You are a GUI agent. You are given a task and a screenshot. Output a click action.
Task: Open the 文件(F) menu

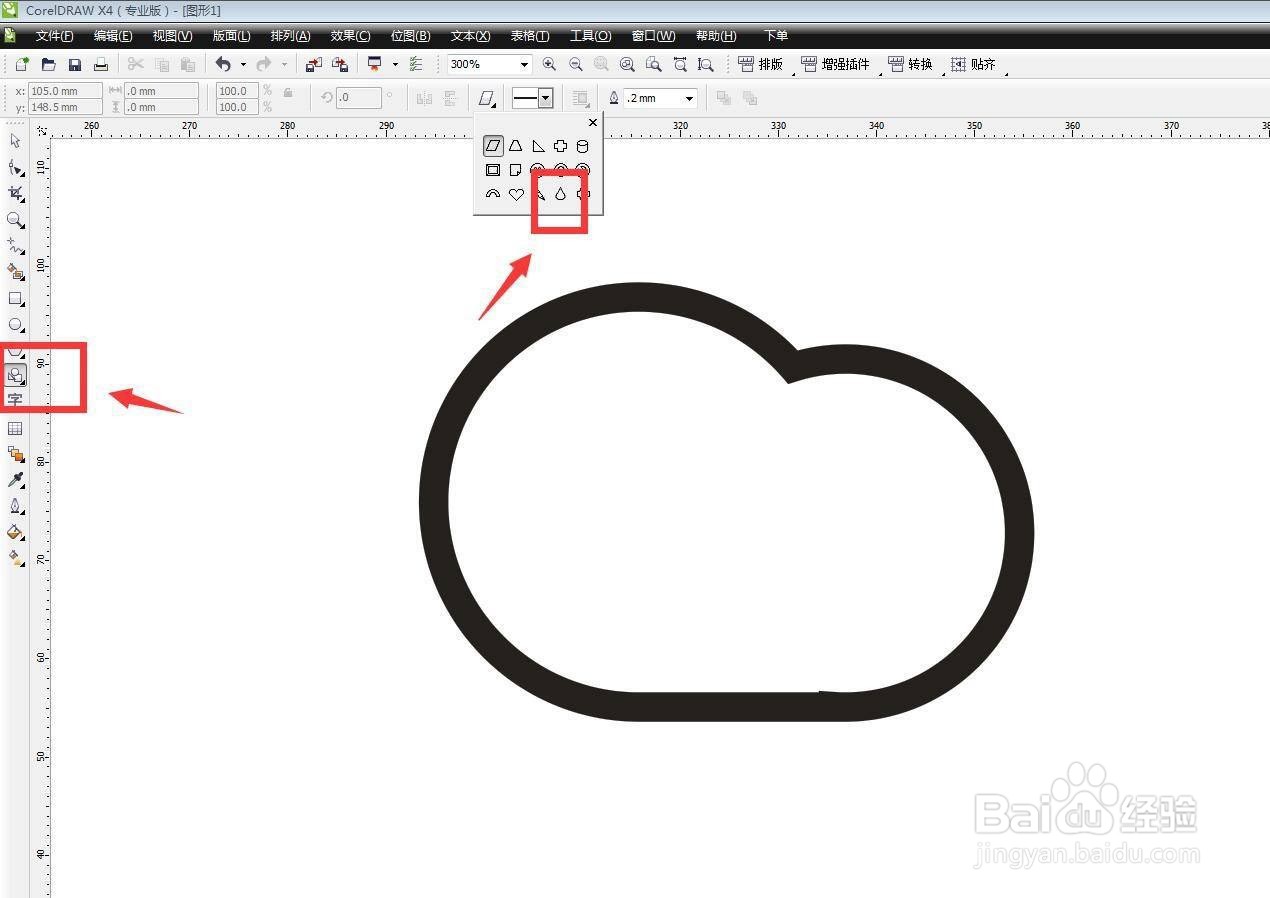55,36
